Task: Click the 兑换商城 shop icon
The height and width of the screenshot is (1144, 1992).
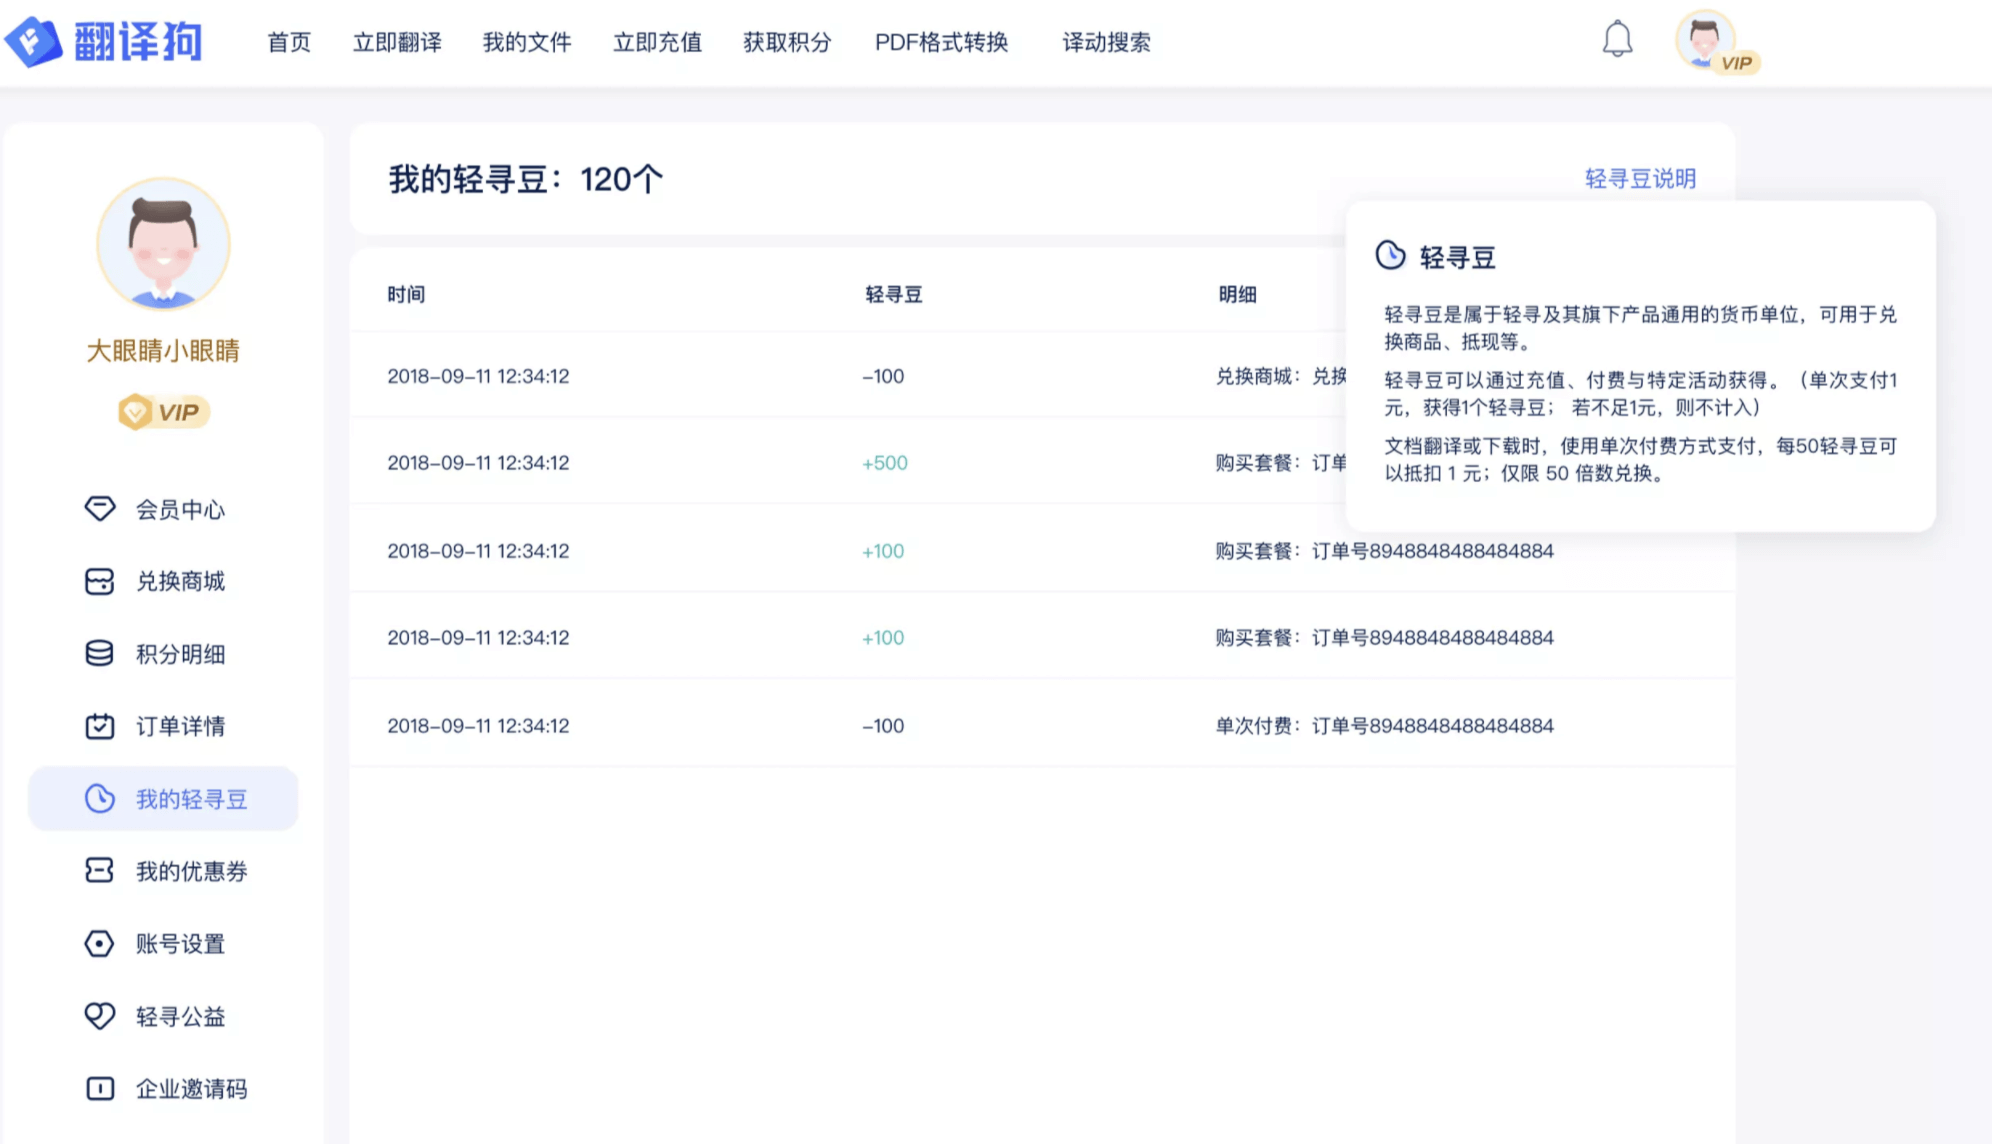Action: (99, 581)
